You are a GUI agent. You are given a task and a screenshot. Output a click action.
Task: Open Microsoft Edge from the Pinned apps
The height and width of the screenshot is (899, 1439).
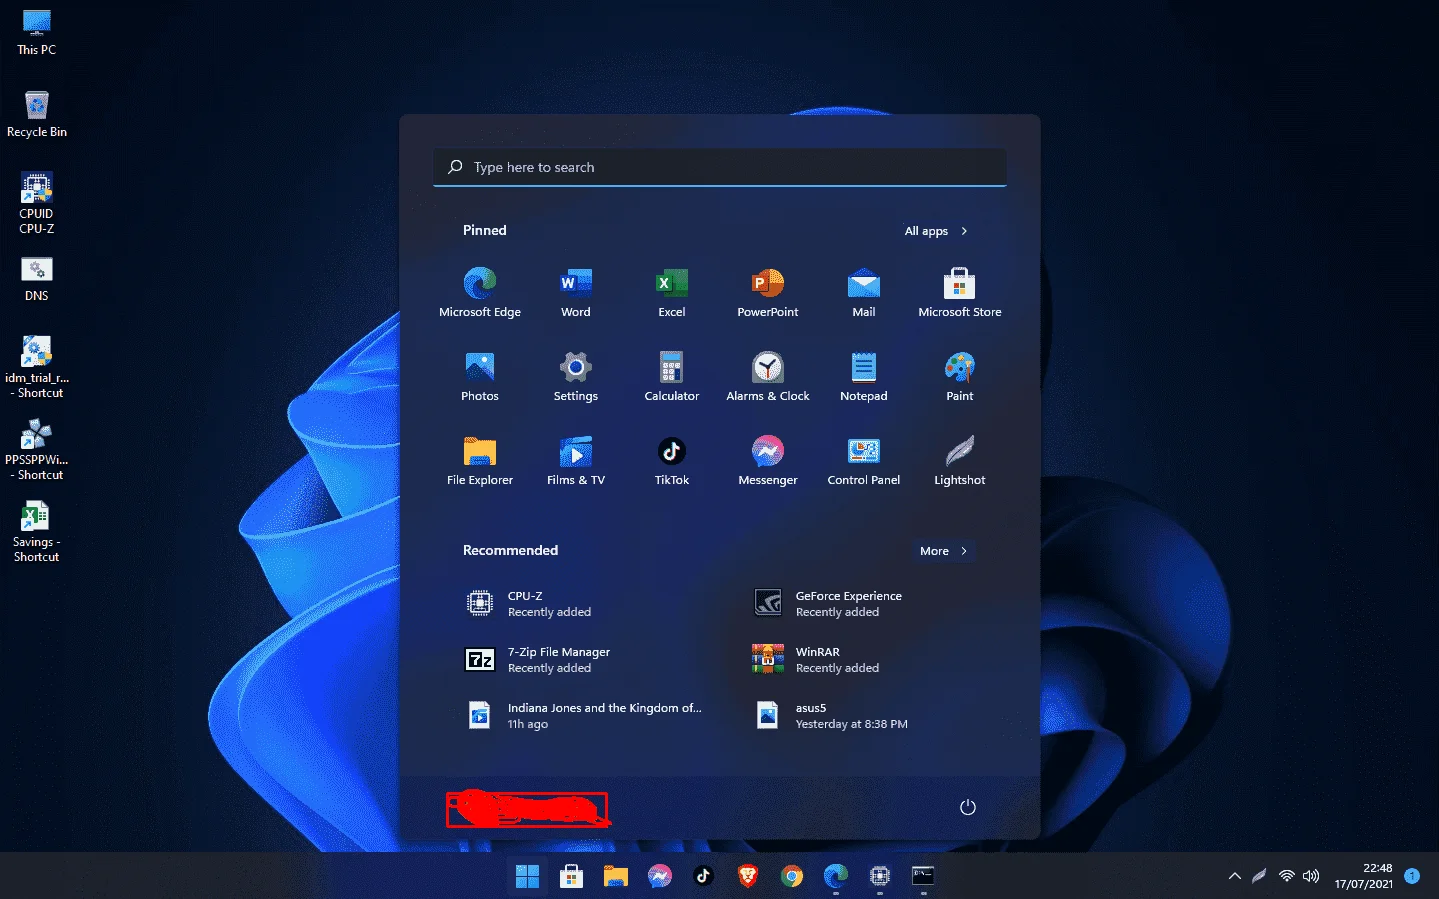click(480, 292)
